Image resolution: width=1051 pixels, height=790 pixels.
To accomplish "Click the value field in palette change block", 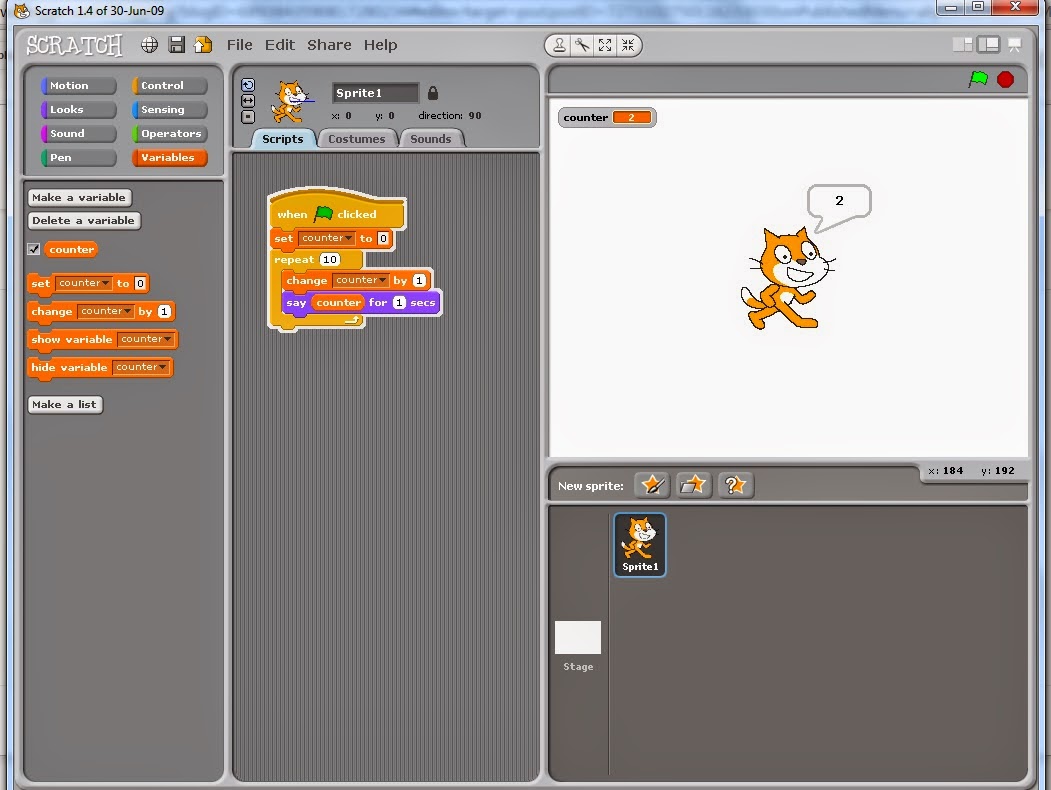I will (x=164, y=312).
